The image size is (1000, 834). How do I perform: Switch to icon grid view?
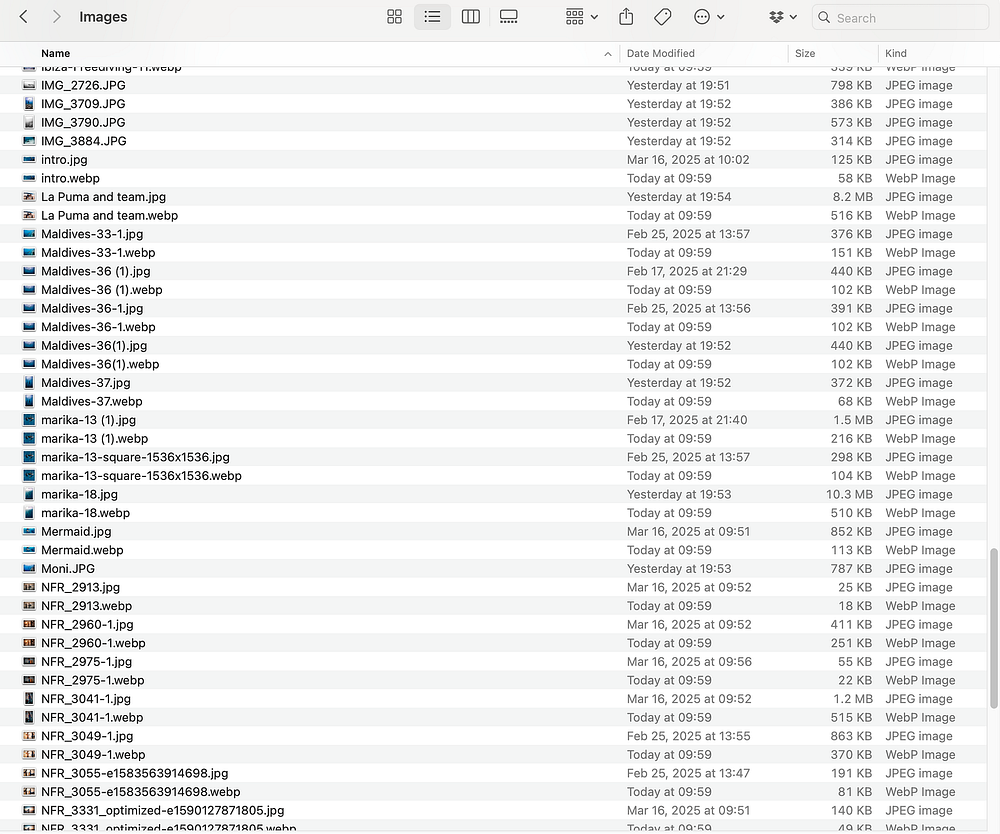395,17
